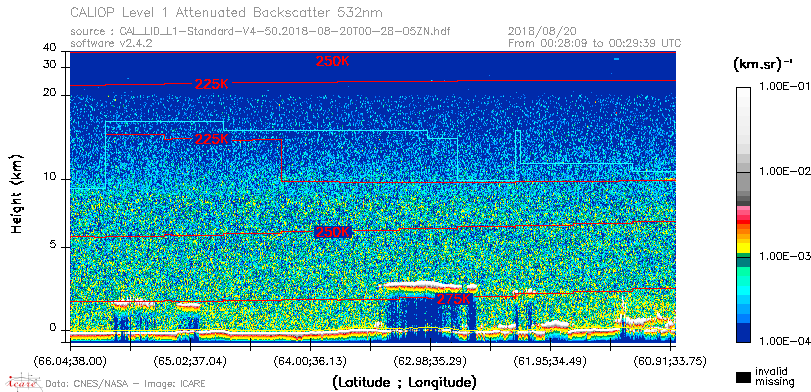Click the (64.00;36.13) coordinate label
811x392 pixels.
[310, 360]
